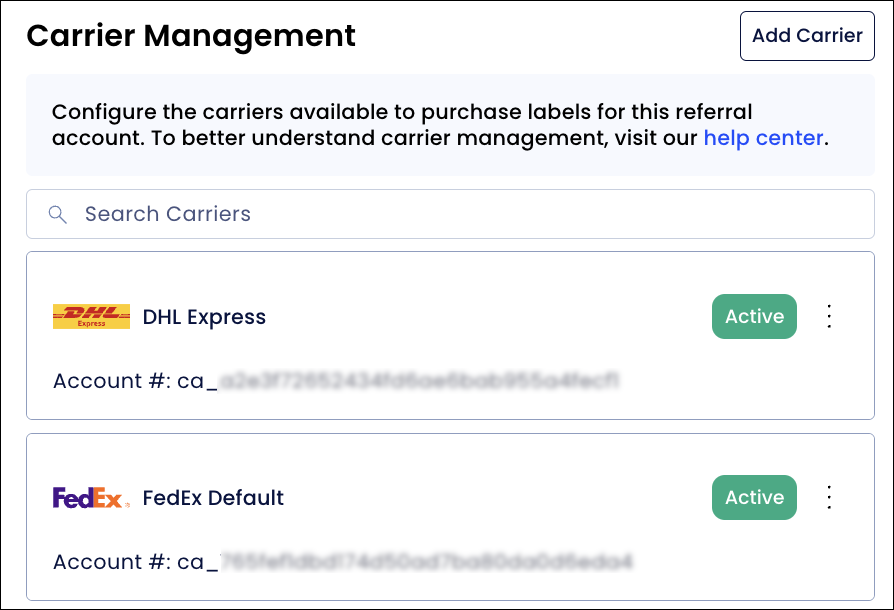894x610 pixels.
Task: Open FedEx Default three-dot options menu
Action: (x=829, y=497)
